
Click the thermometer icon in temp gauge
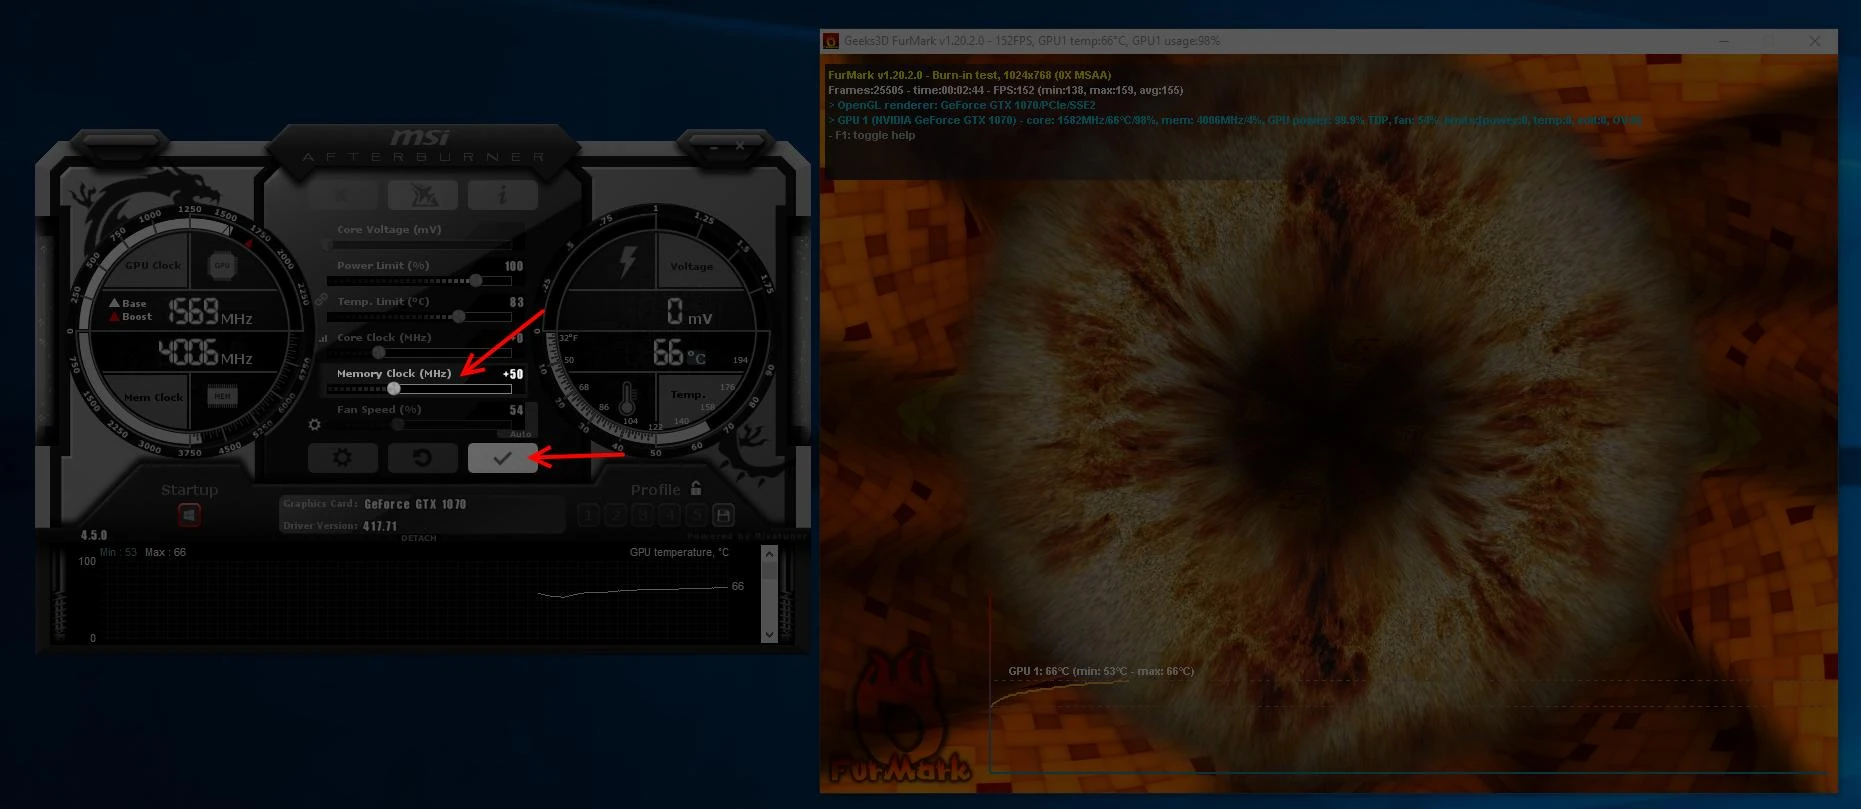pyautogui.click(x=627, y=400)
